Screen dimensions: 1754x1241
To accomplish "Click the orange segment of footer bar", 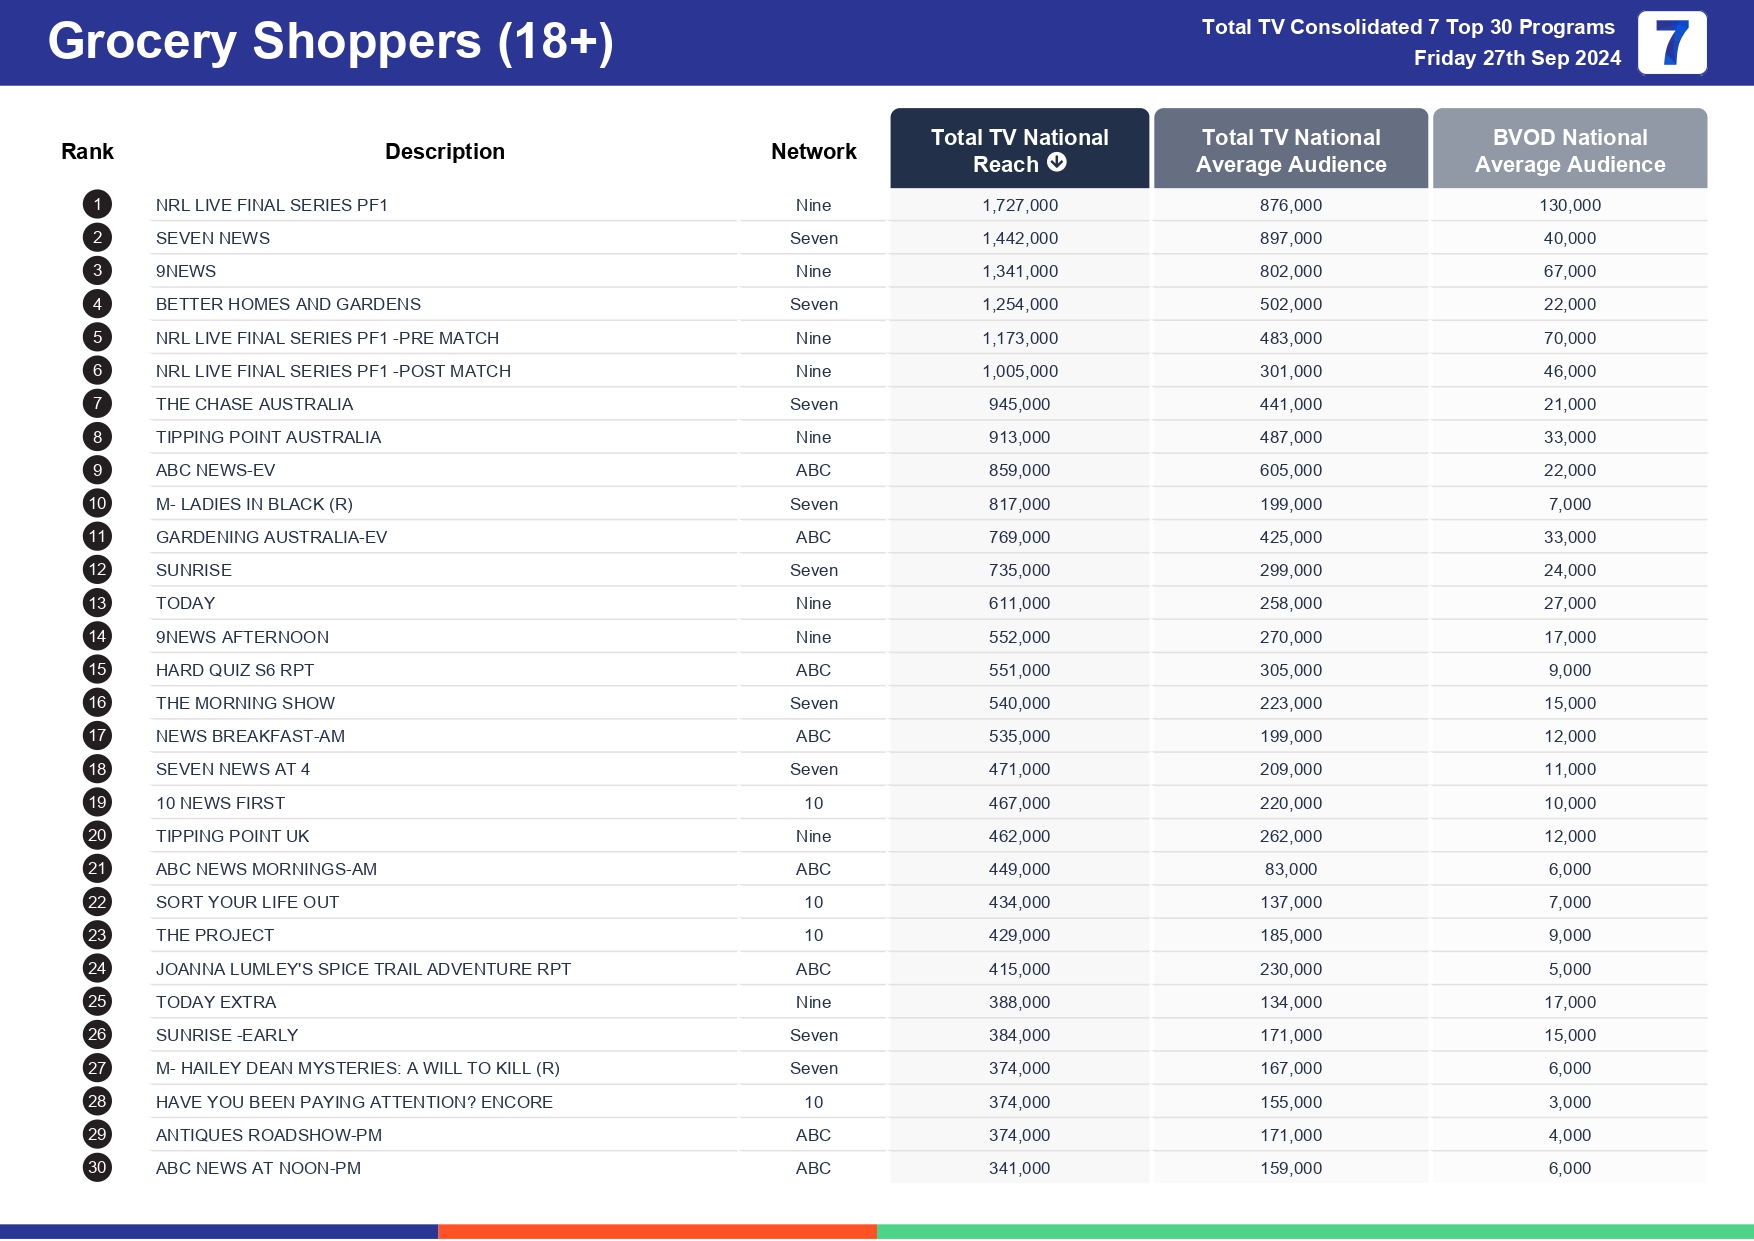I will point(657,1232).
